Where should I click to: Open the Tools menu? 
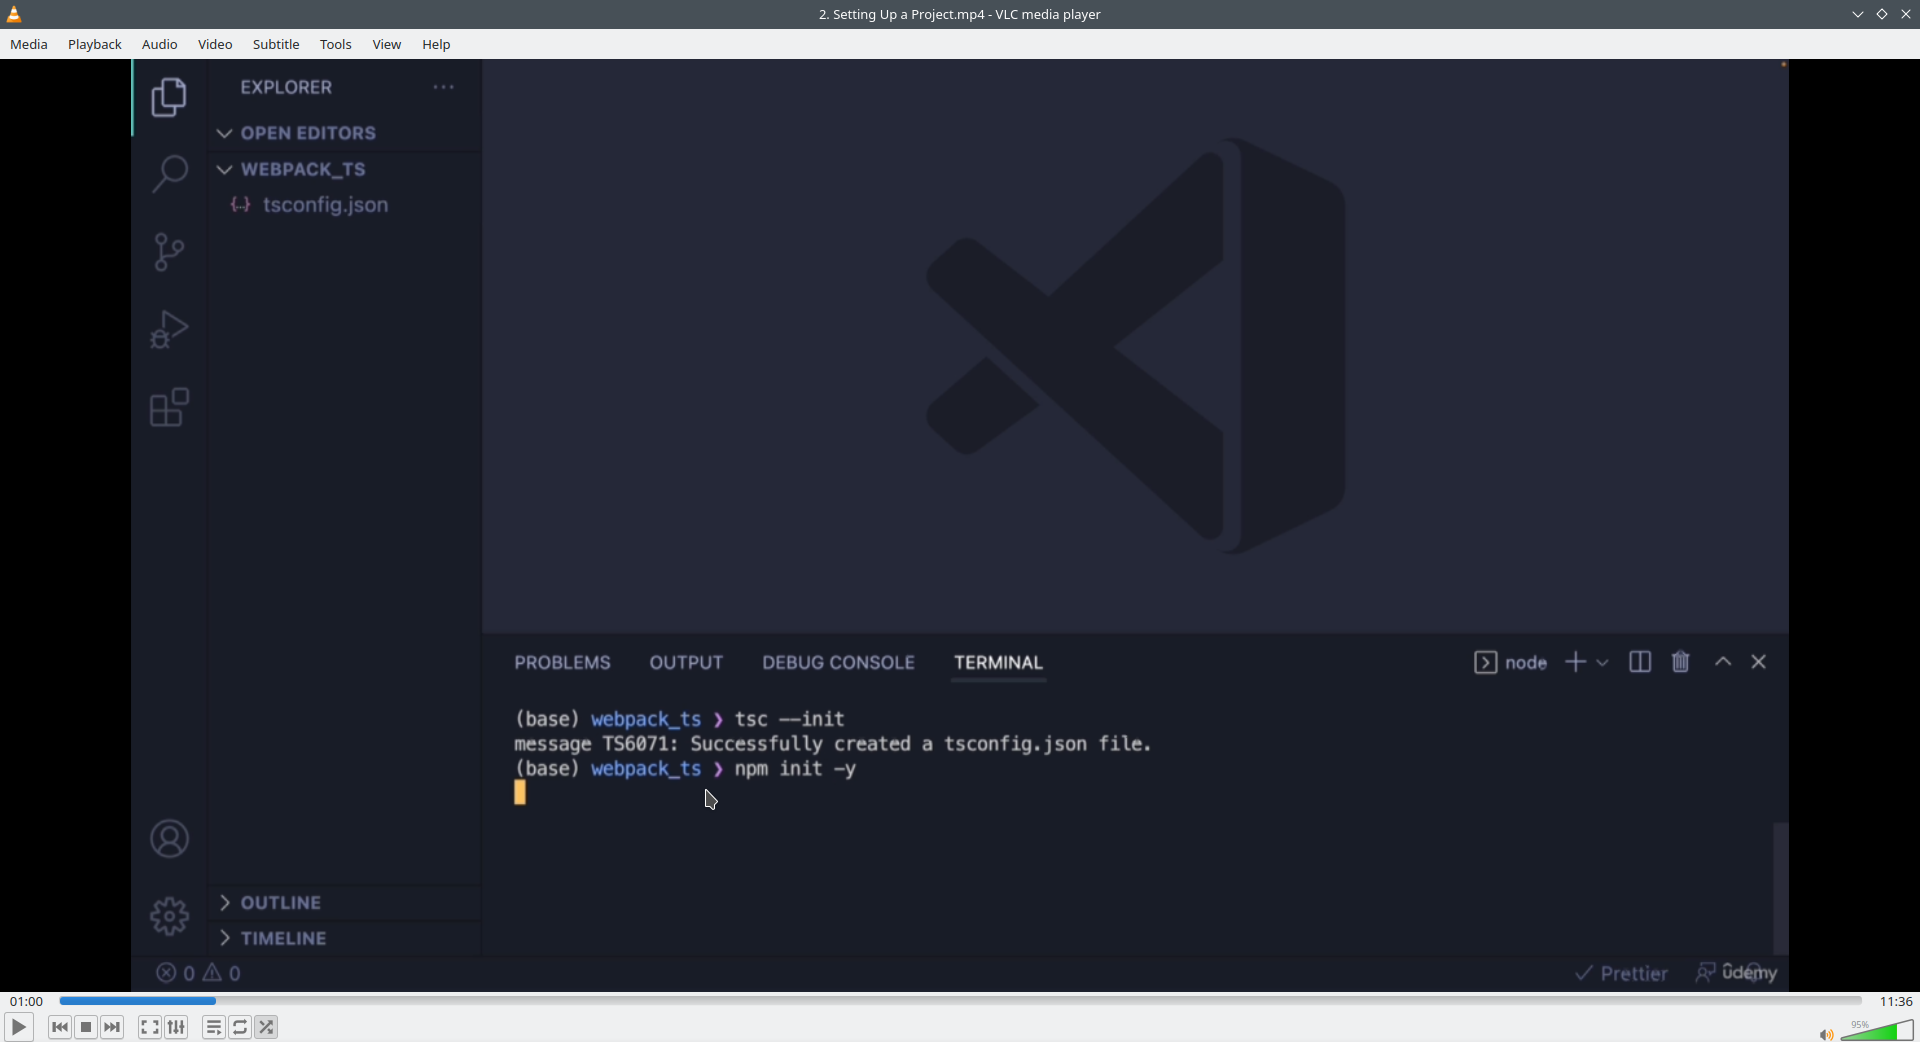336,44
